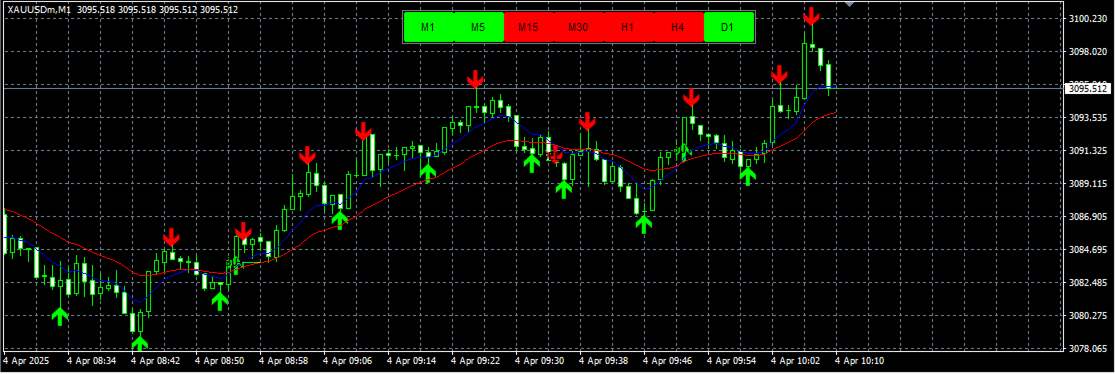
Task: Select the M5 timeframe button
Action: (478, 28)
